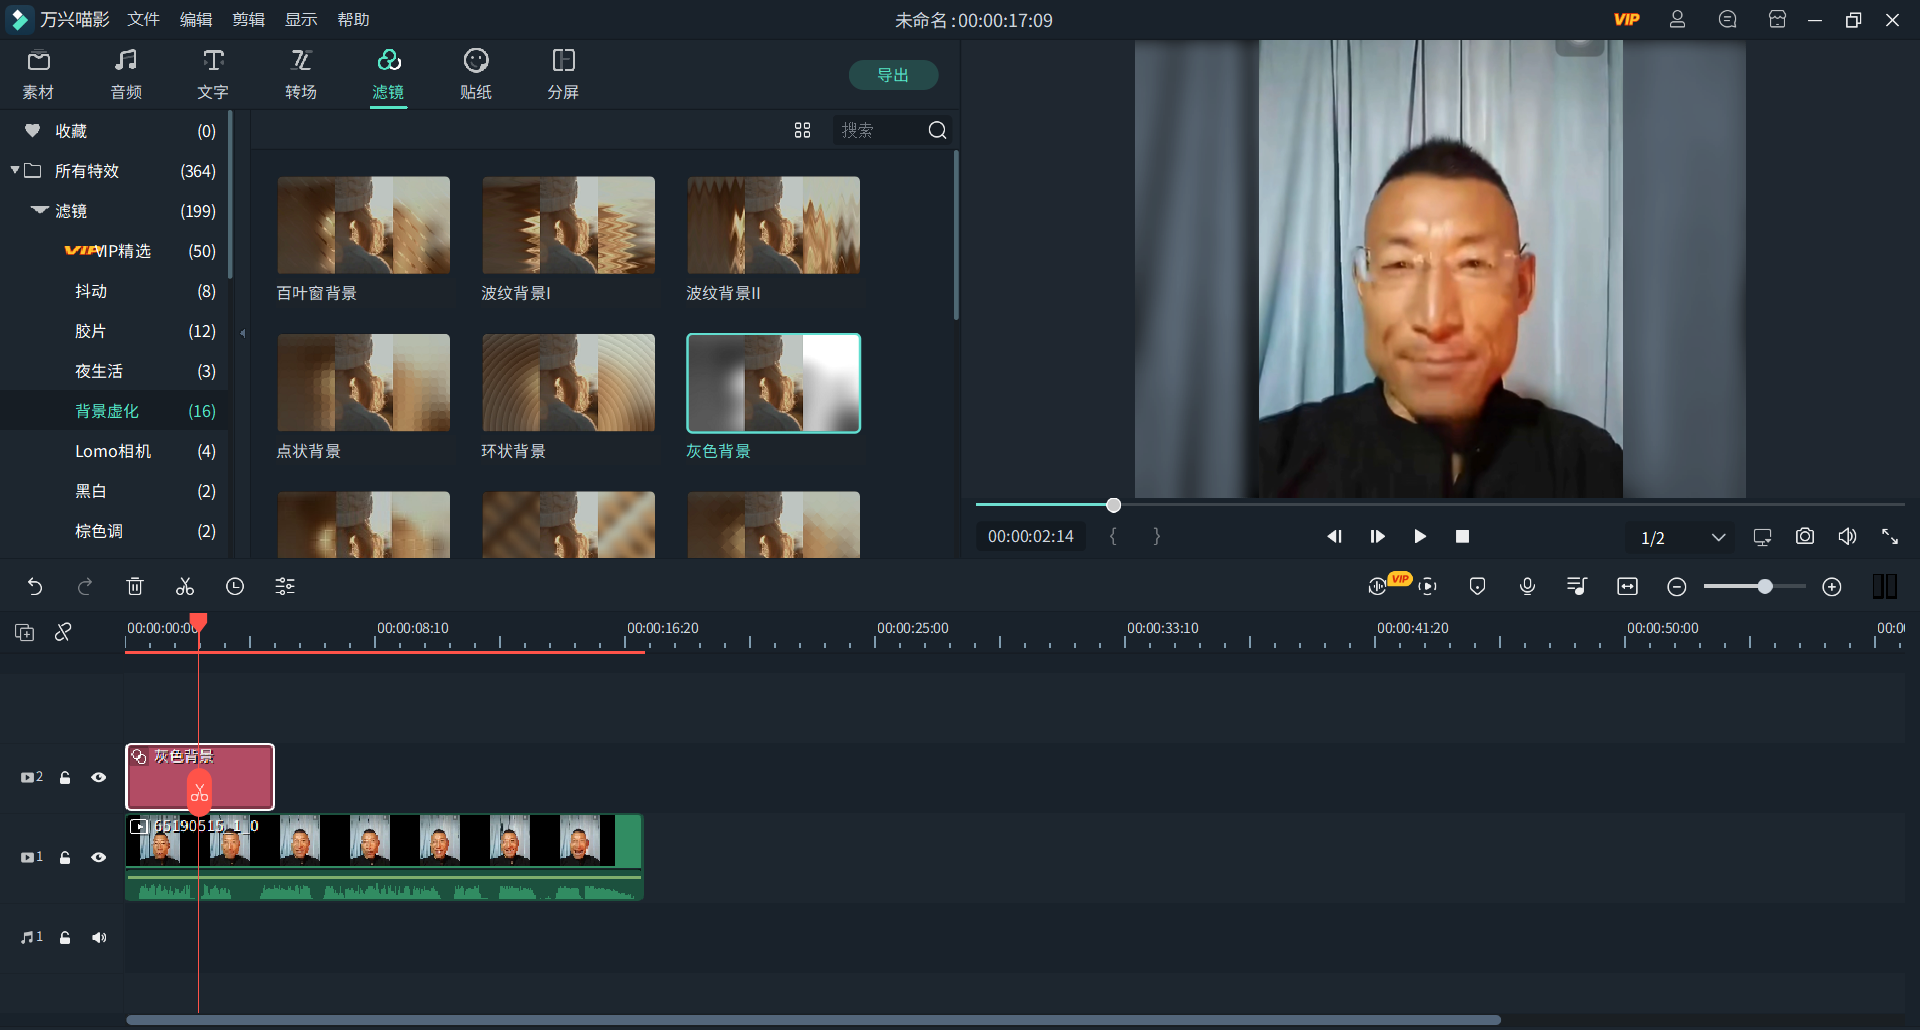This screenshot has height=1030, width=1920.
Task: Open the 1/2 preview quality dropdown
Action: tap(1684, 537)
